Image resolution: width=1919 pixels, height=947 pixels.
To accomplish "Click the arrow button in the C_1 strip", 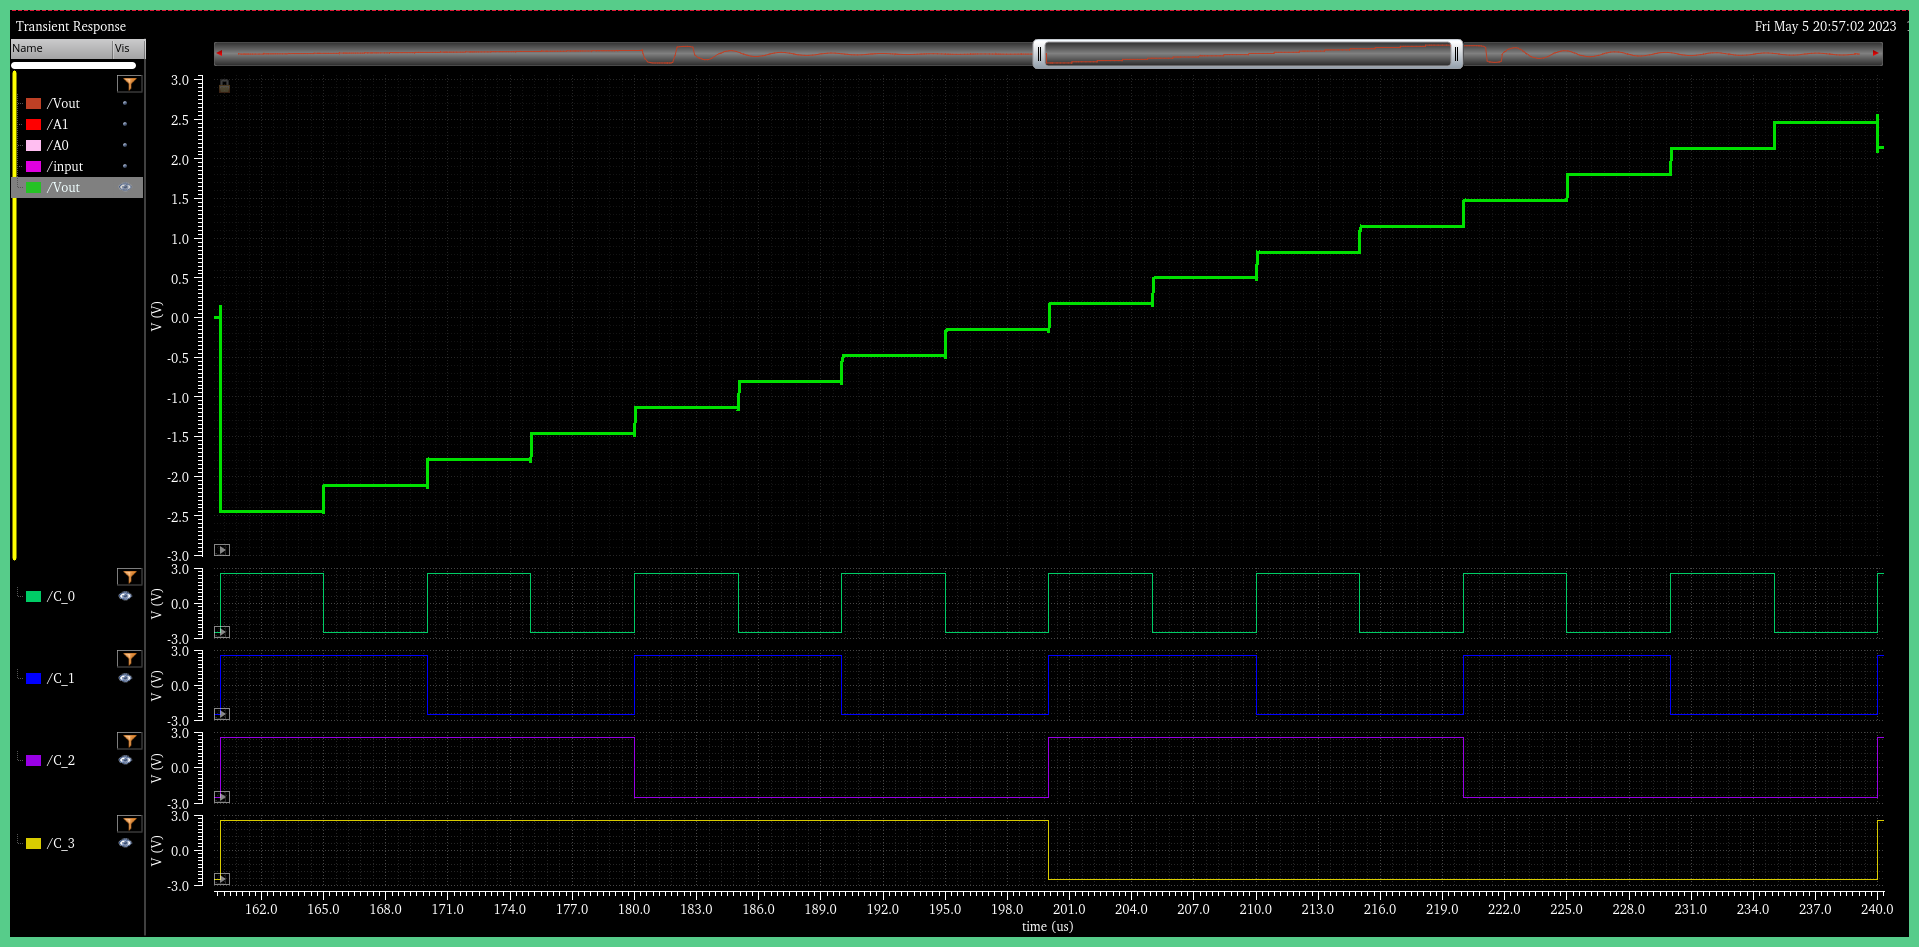I will point(222,714).
